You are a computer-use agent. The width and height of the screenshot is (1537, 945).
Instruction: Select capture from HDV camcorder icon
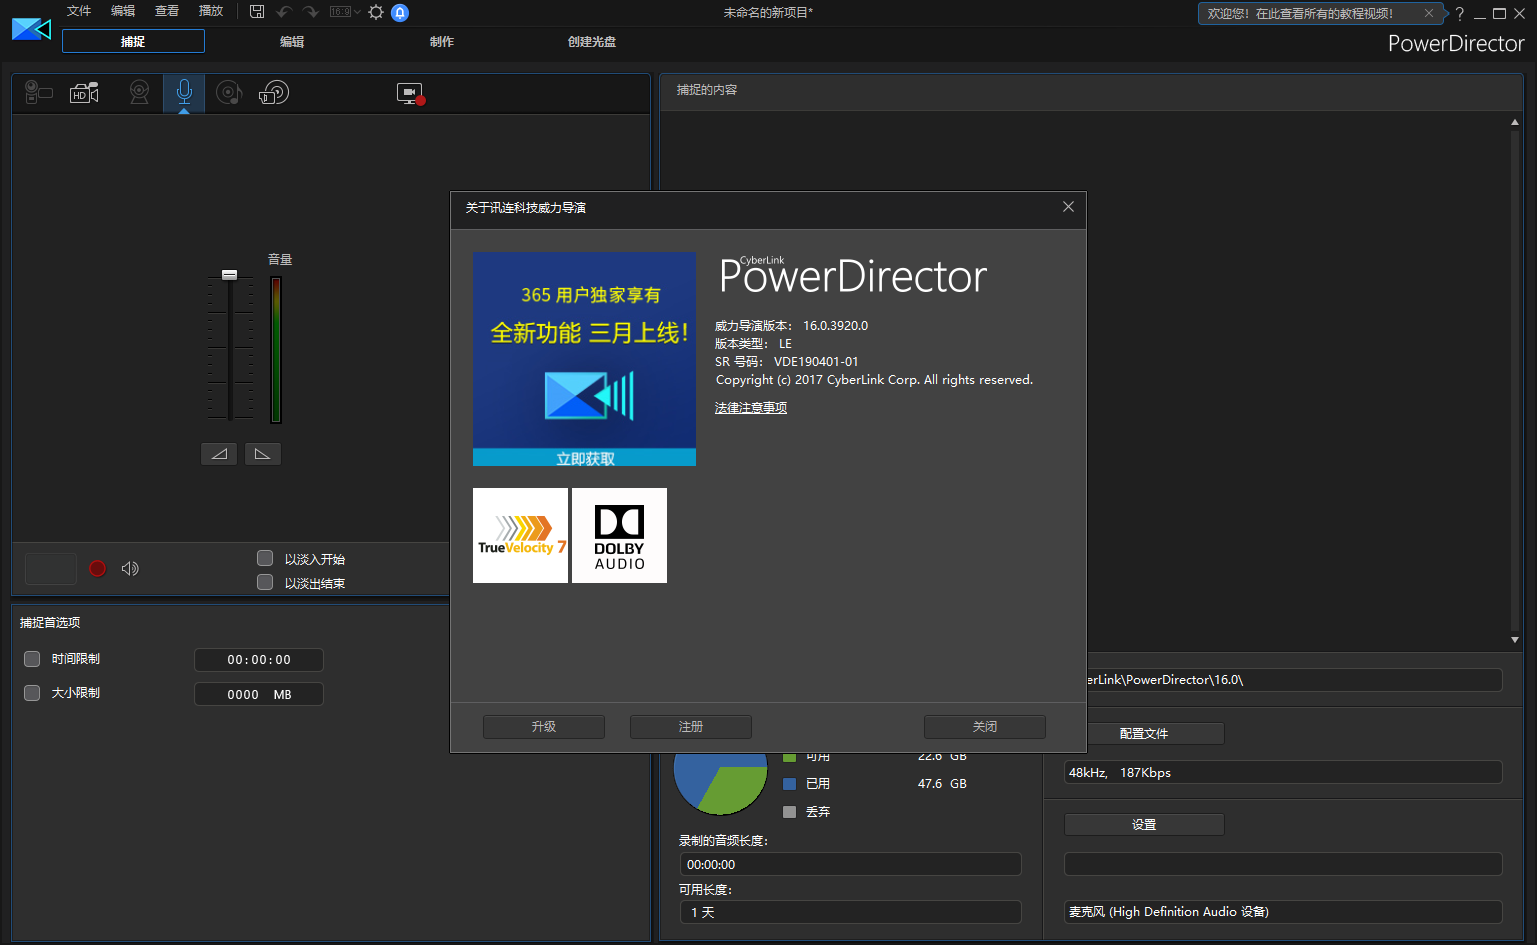[x=85, y=93]
